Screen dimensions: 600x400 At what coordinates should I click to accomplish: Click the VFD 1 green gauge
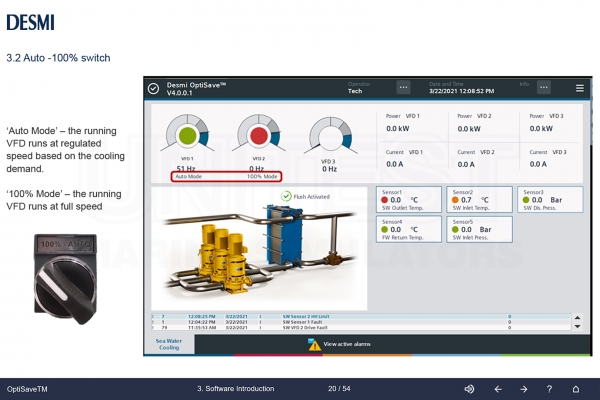(x=188, y=135)
